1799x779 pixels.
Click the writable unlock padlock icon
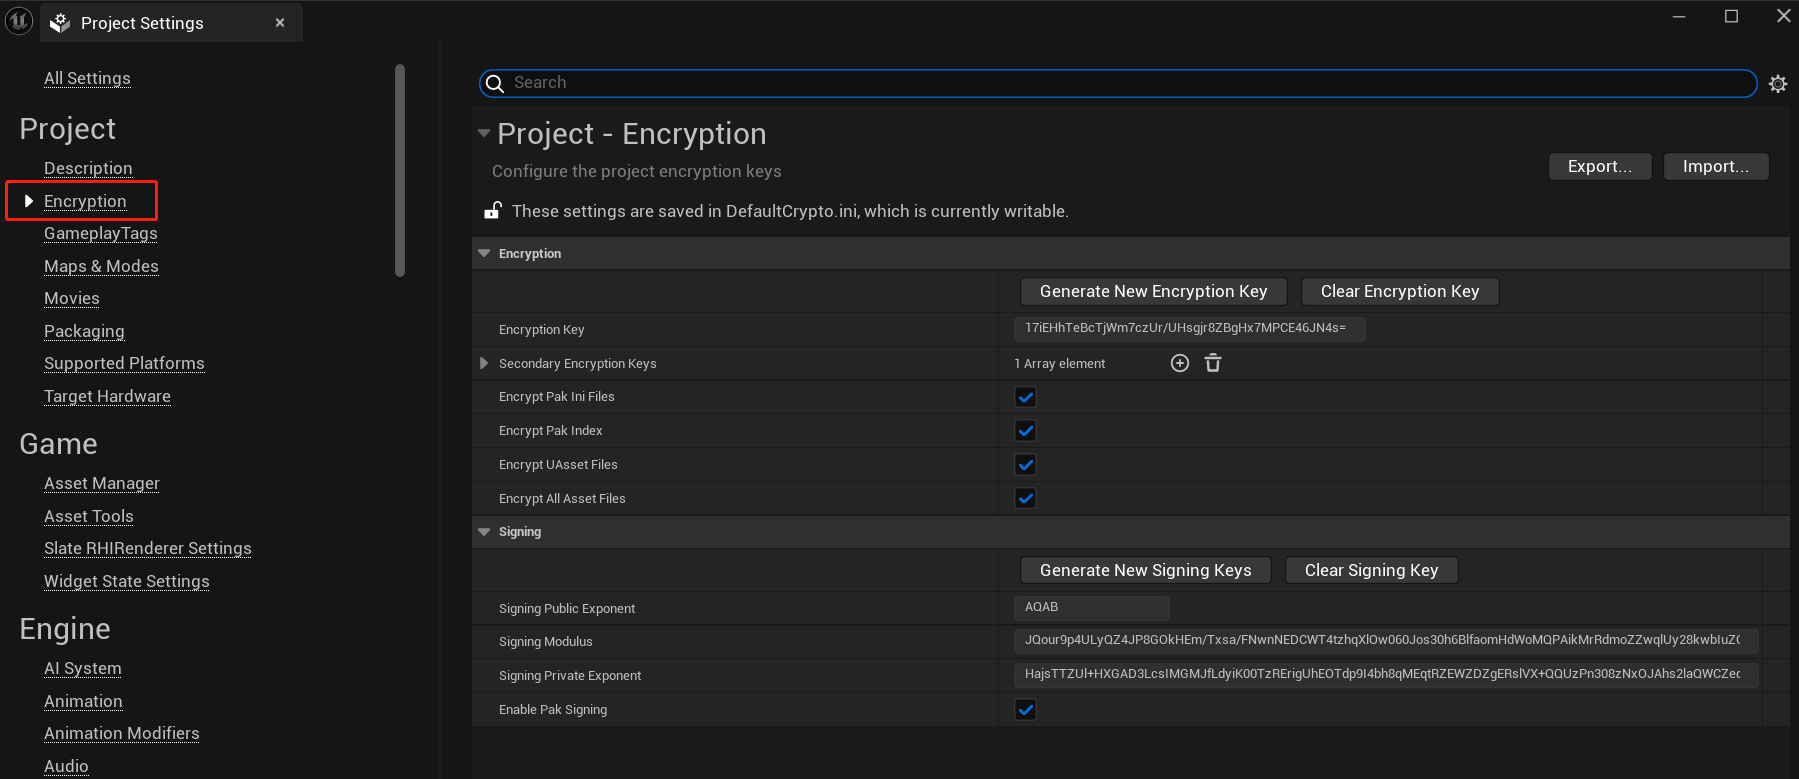coord(493,210)
